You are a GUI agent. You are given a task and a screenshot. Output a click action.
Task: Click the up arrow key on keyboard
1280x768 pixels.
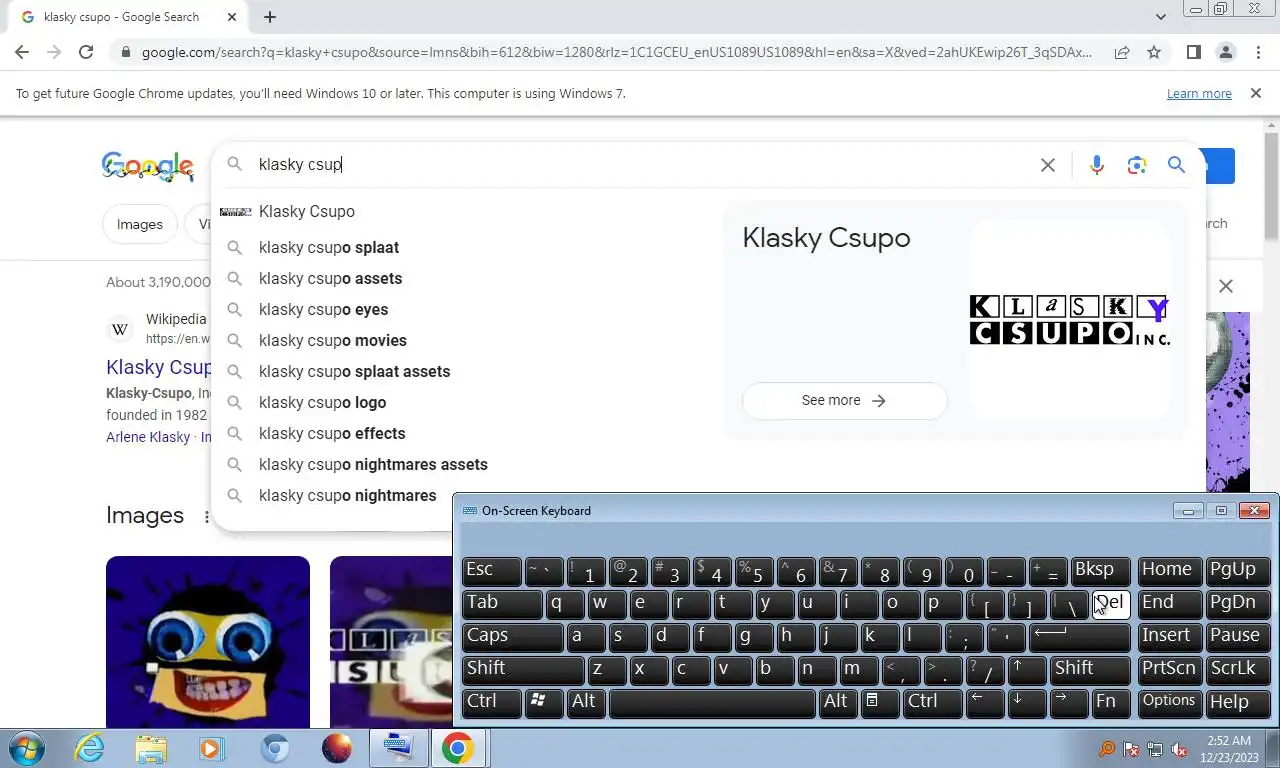1025,670
